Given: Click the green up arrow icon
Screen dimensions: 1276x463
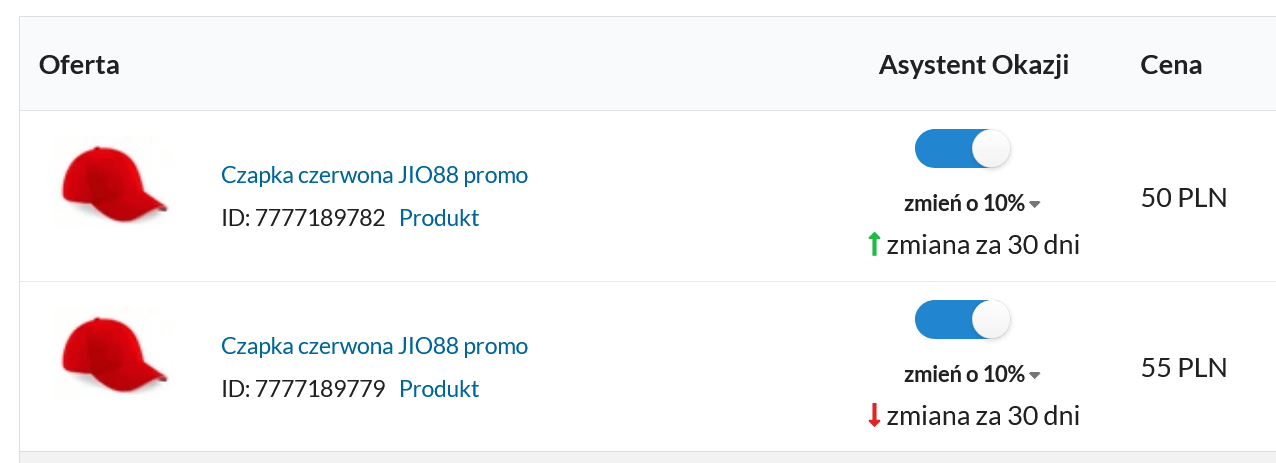Looking at the screenshot, I should click(x=874, y=244).
